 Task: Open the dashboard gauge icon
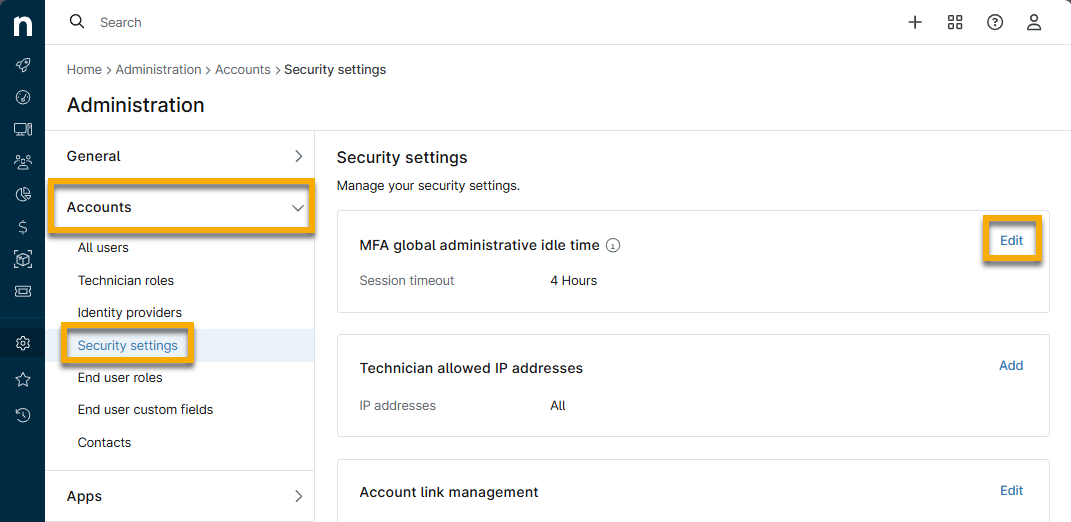pos(22,97)
